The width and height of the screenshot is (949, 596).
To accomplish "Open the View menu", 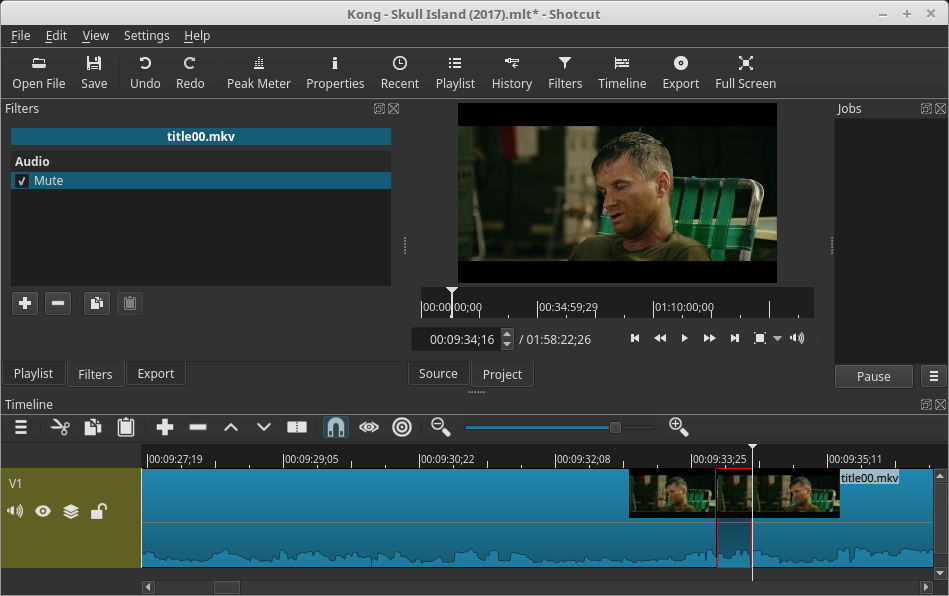I will (x=96, y=36).
